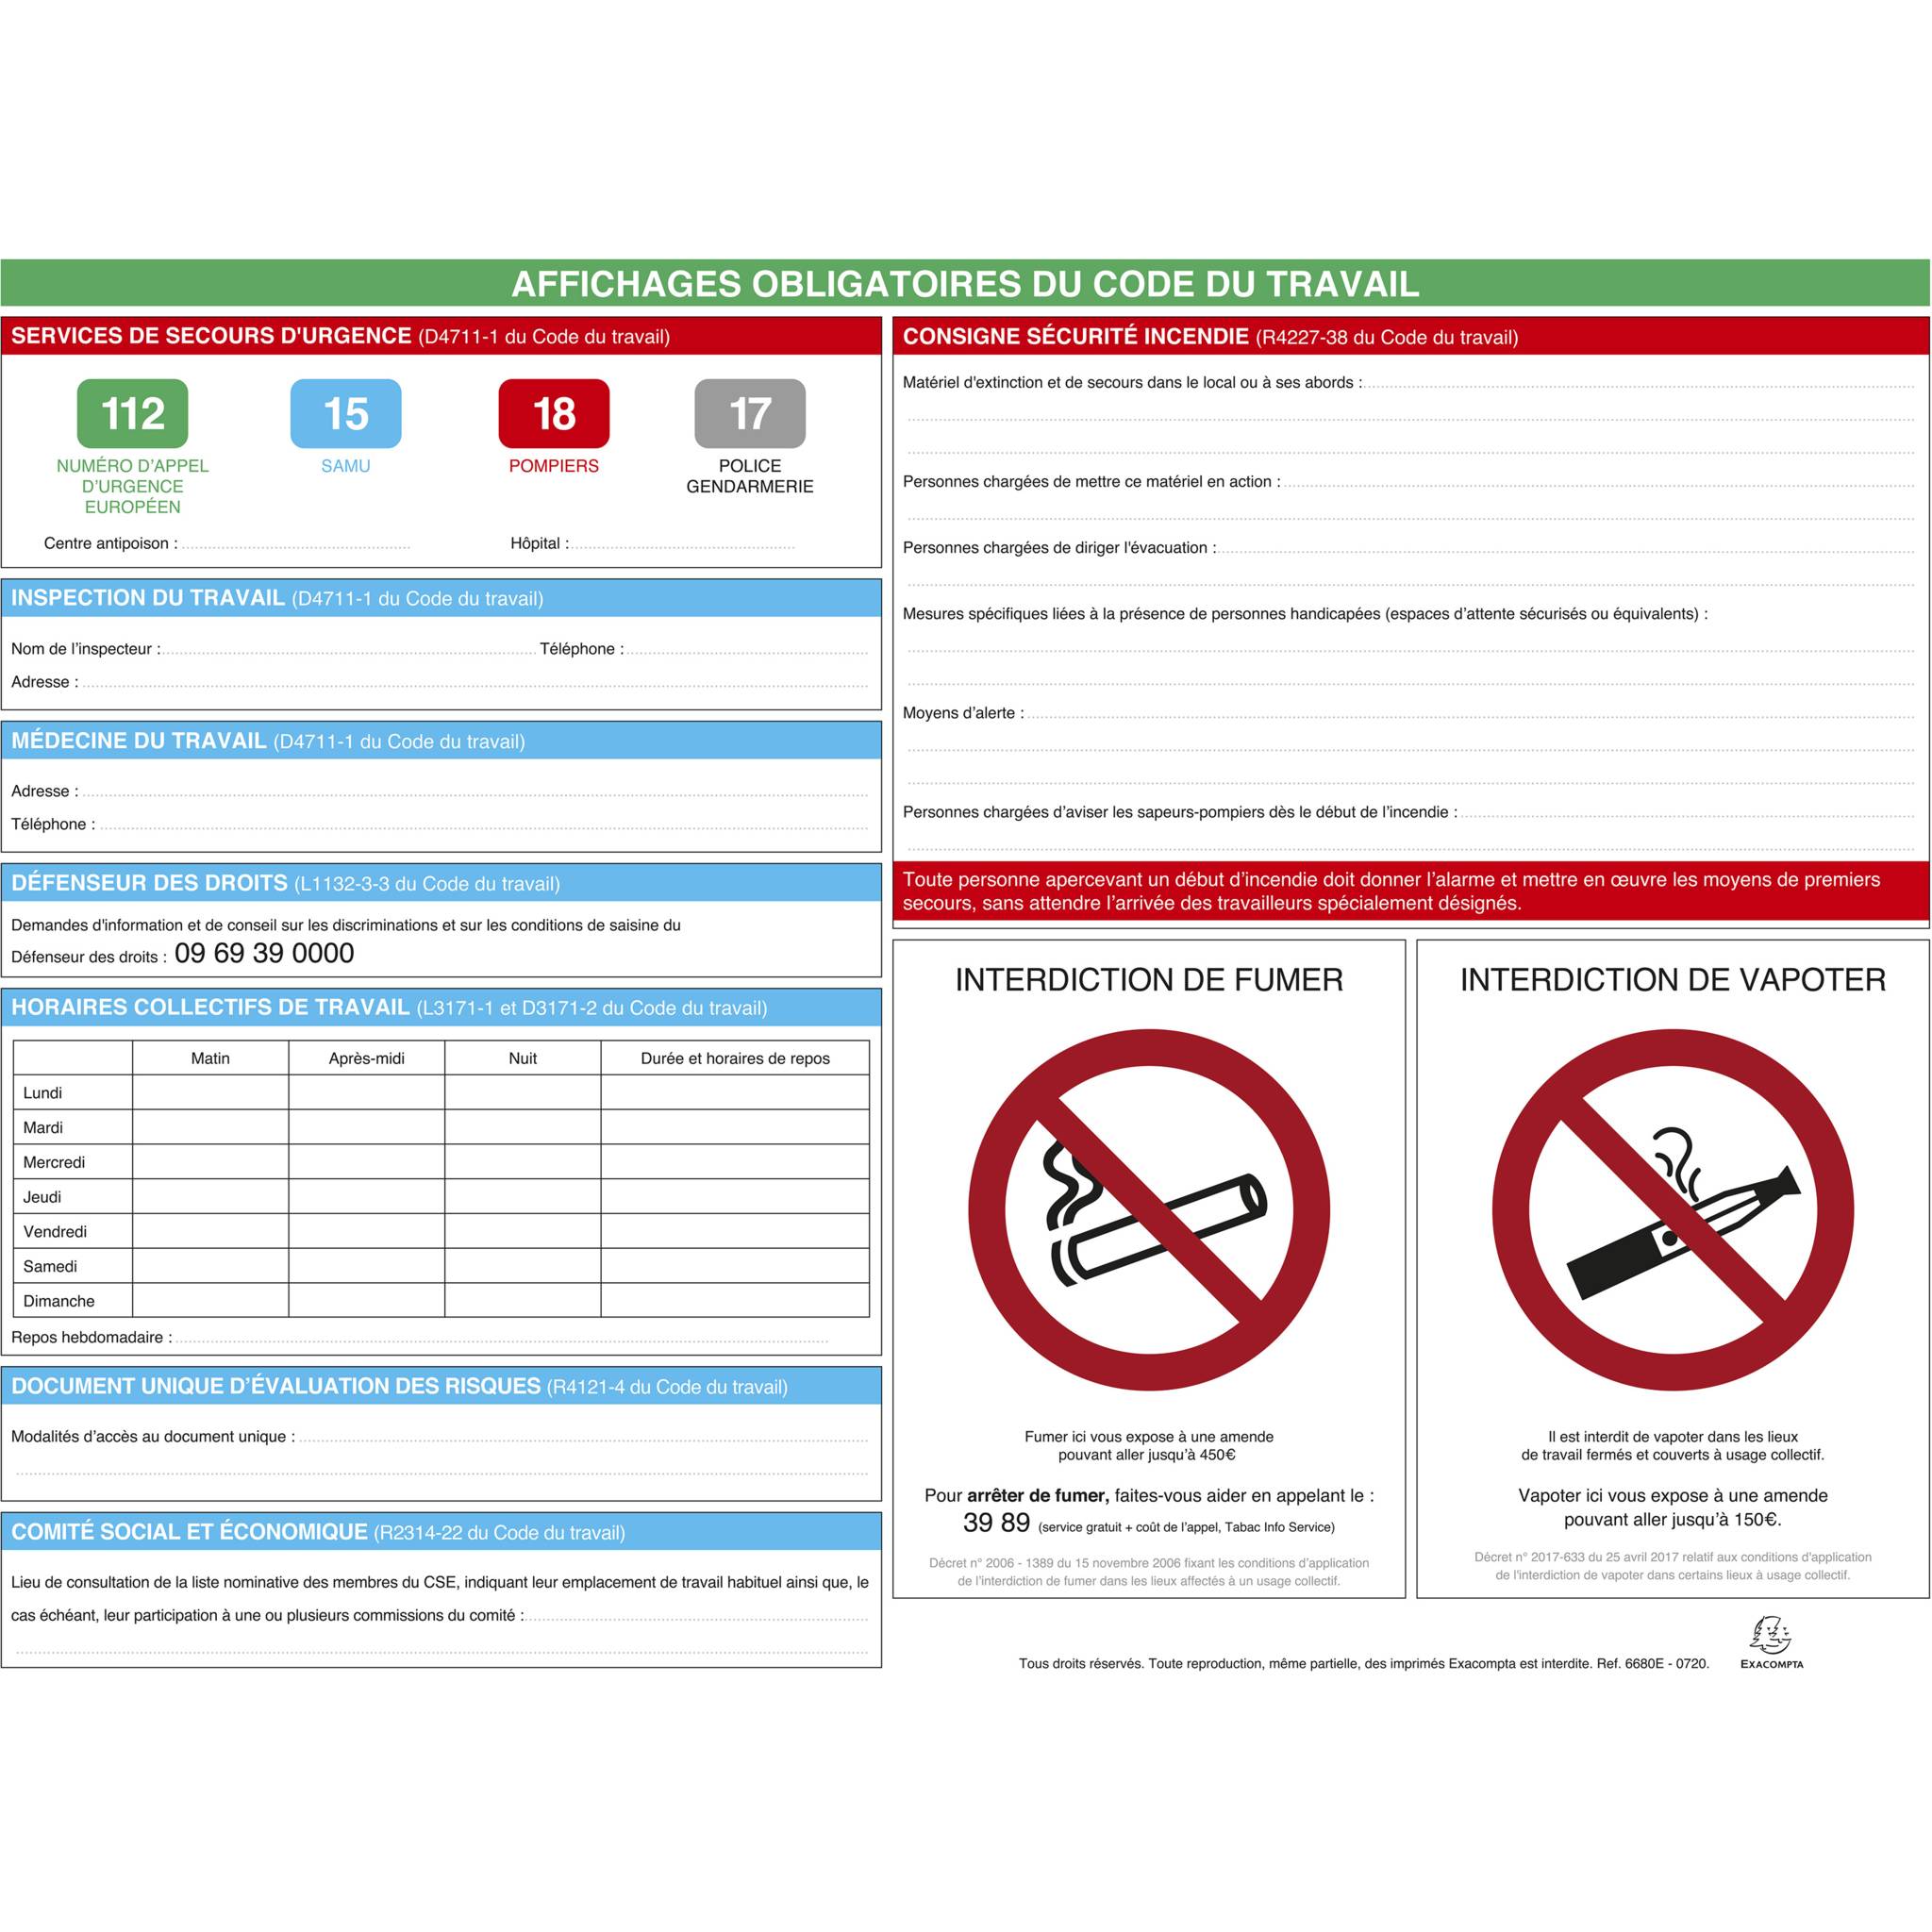Click the Défenseur des droits phone number

coord(264,953)
